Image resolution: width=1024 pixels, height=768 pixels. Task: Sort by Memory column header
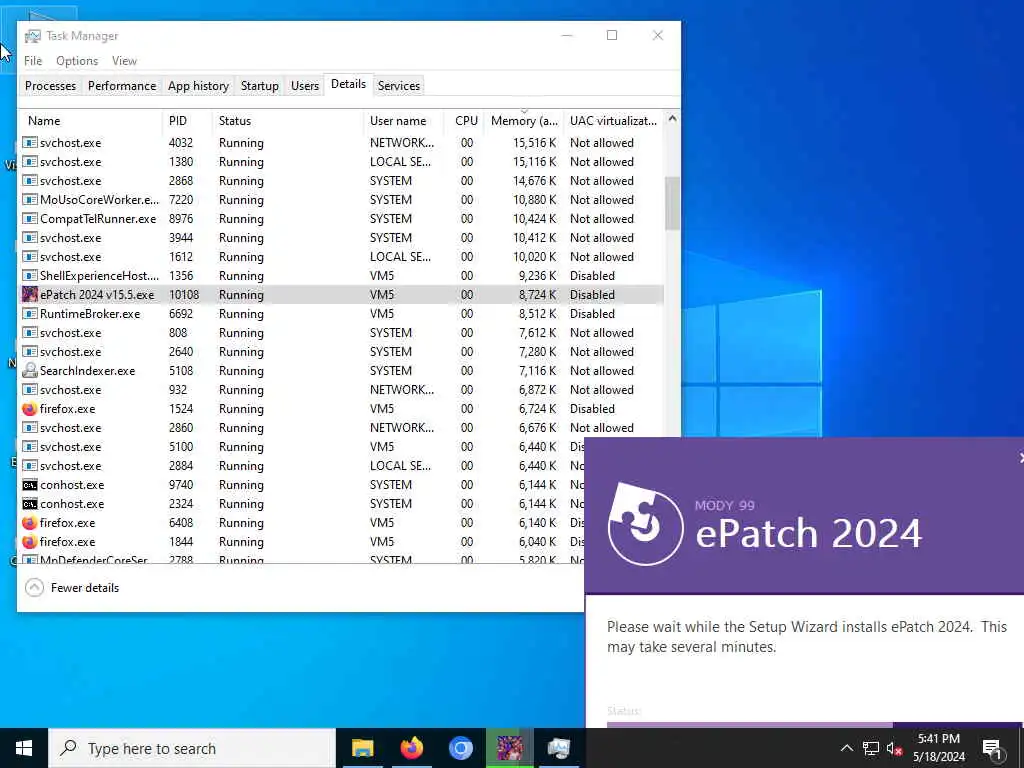pos(524,121)
